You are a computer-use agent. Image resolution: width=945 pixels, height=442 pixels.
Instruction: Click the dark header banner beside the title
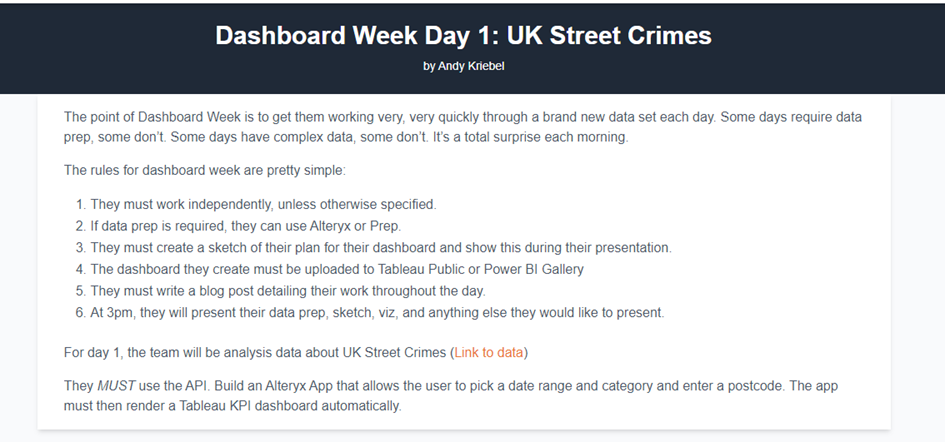[832, 48]
